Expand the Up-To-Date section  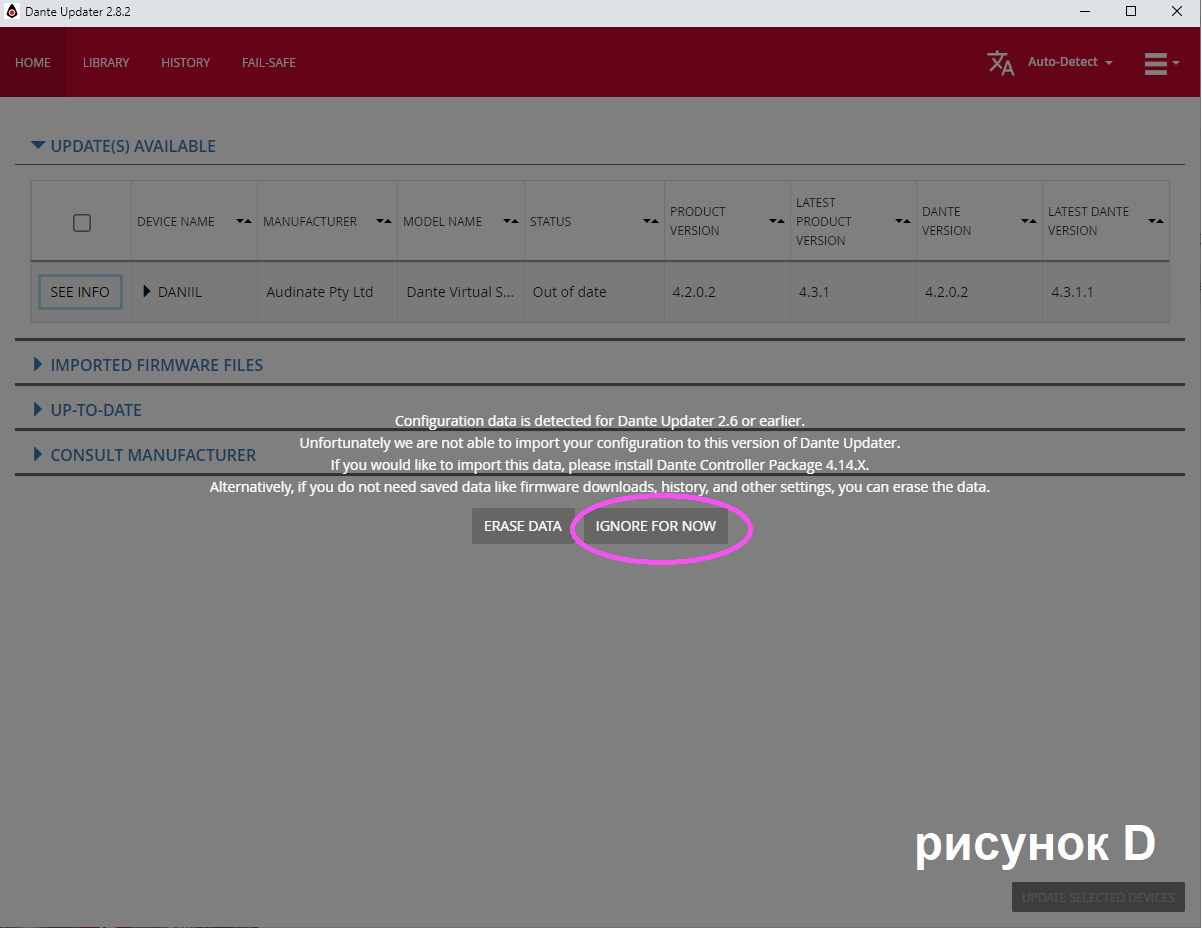click(x=38, y=410)
